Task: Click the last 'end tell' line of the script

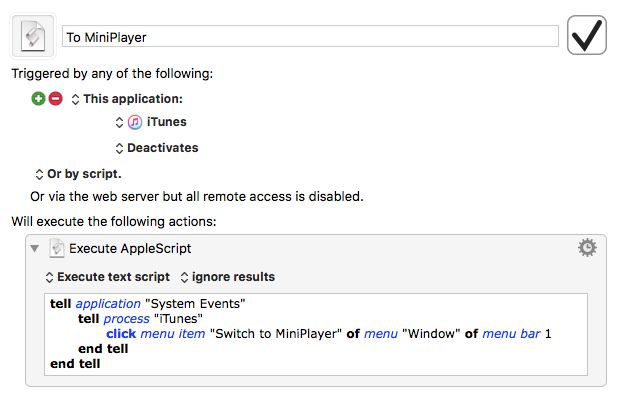Action: [x=75, y=363]
